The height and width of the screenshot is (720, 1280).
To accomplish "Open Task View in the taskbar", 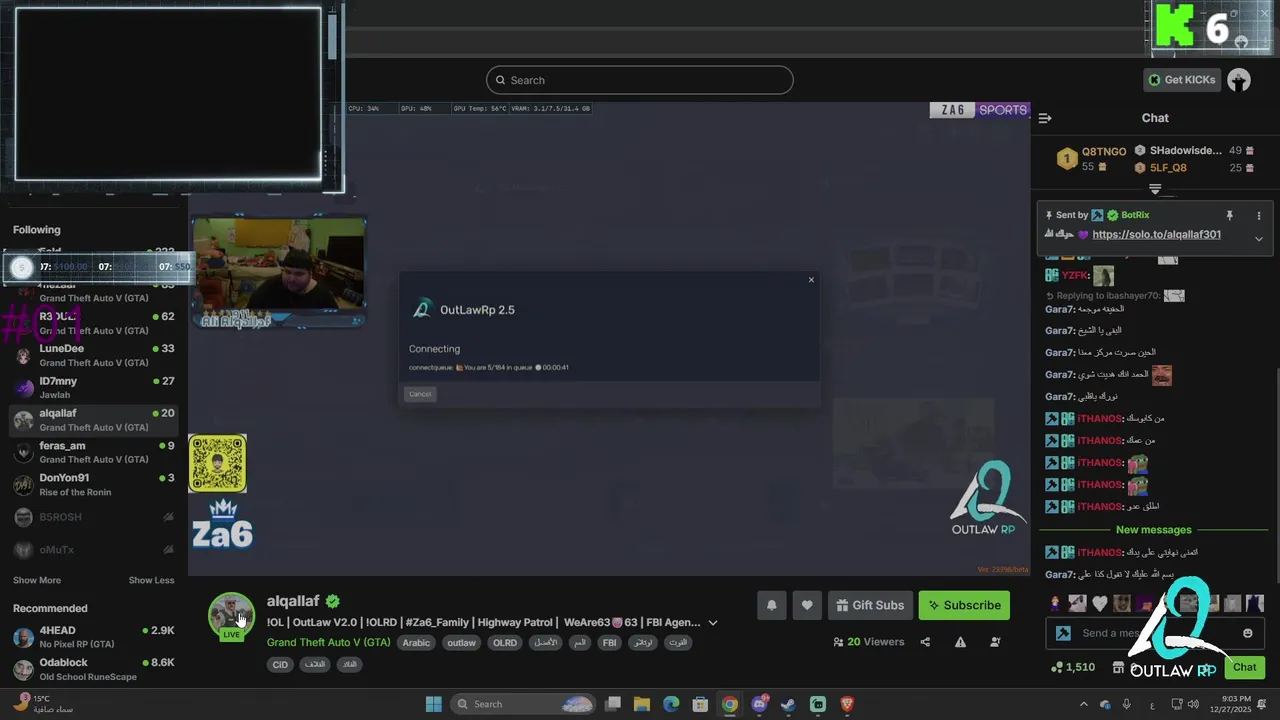I will (x=613, y=704).
